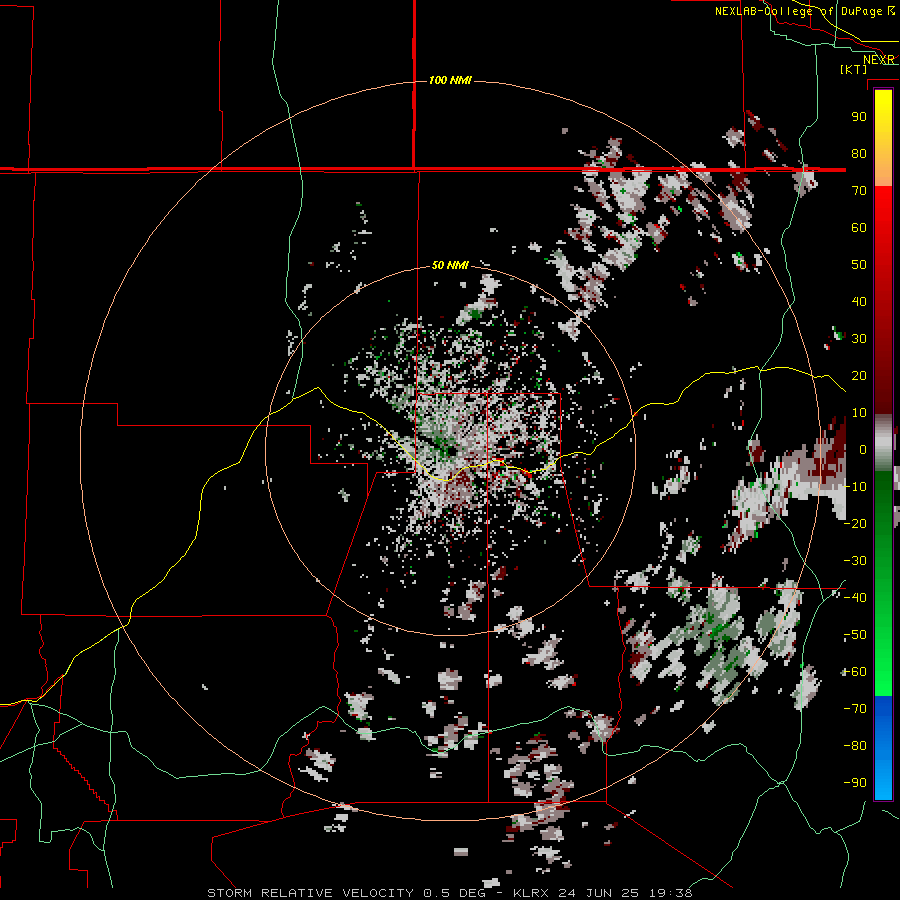Click the 60 value on velocity scale
Screen dimensions: 900x900
point(859,227)
